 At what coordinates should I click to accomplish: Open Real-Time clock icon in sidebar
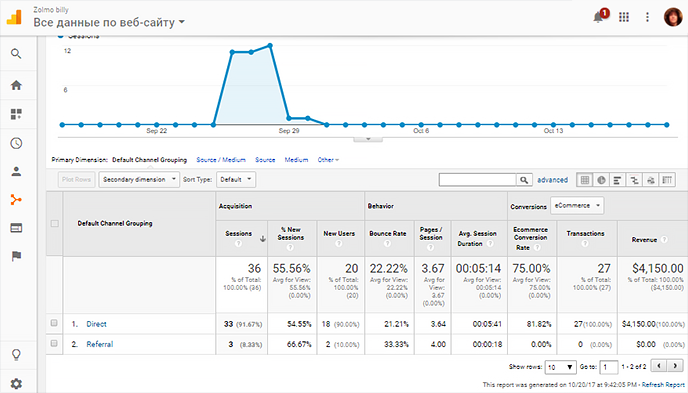(x=16, y=143)
